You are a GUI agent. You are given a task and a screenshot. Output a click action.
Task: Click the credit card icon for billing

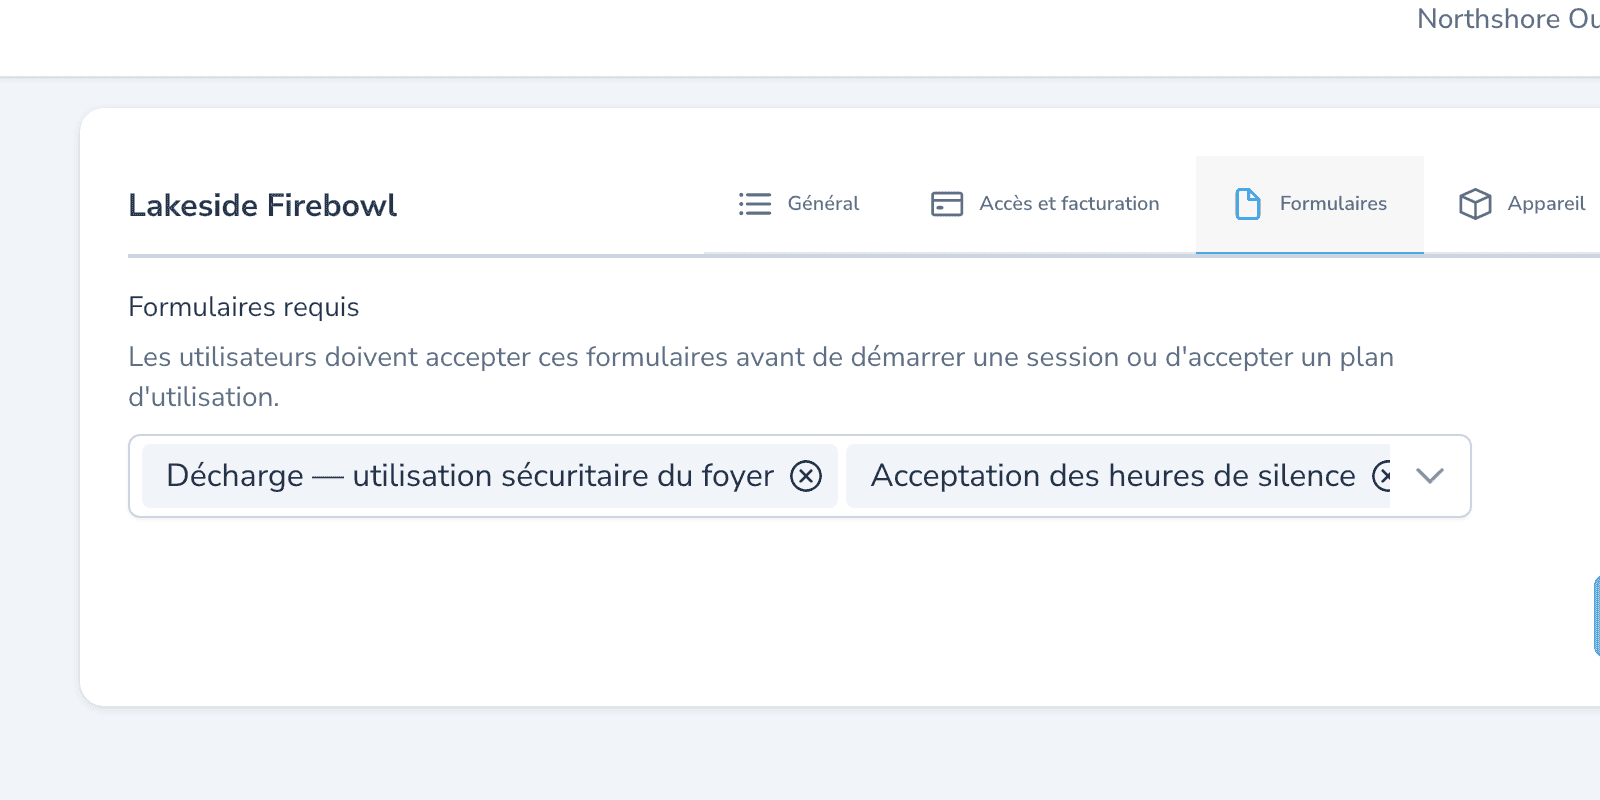(947, 204)
